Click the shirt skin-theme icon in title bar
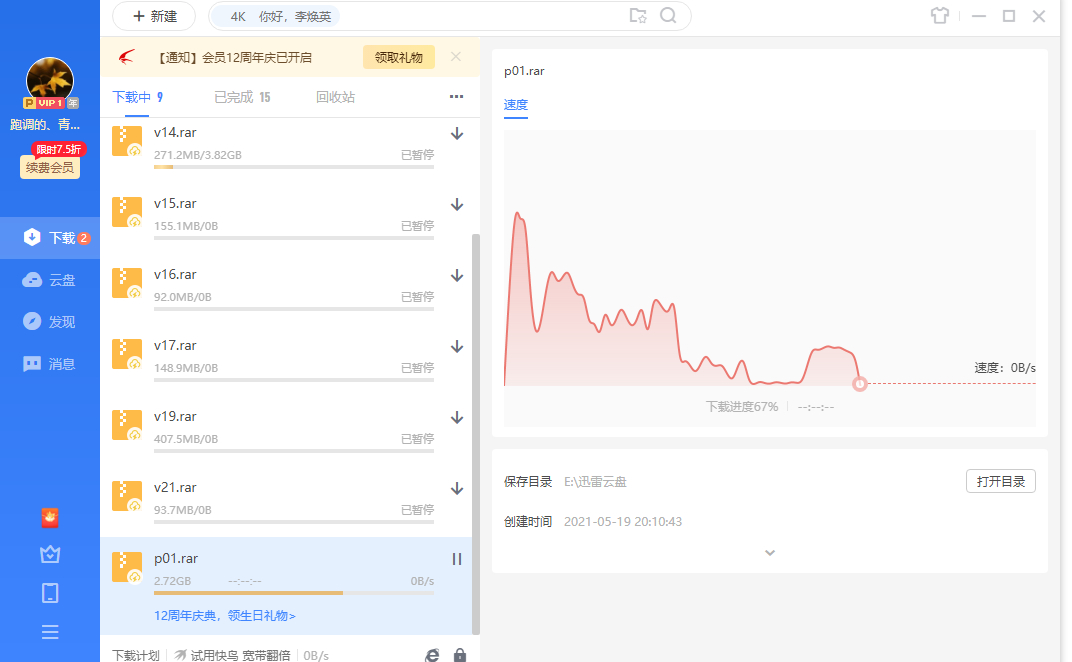Image resolution: width=1072 pixels, height=662 pixels. coord(938,16)
